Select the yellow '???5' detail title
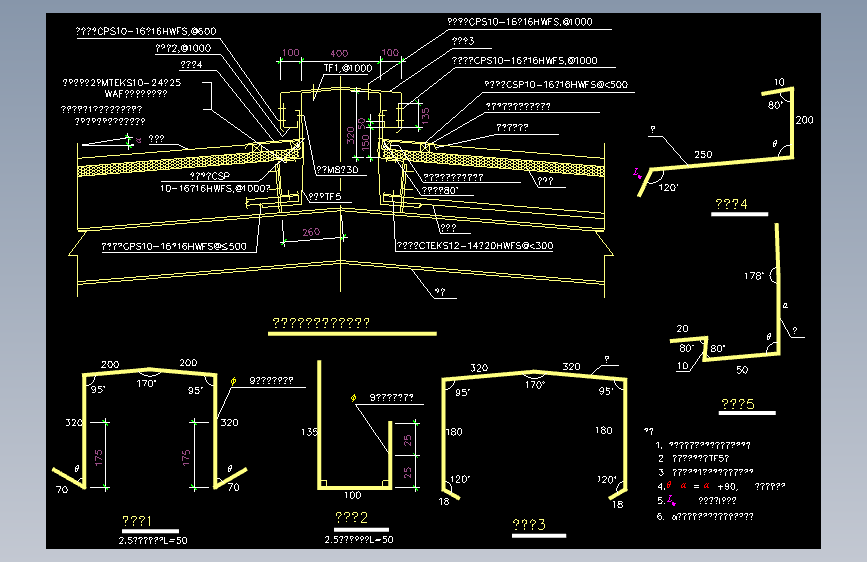This screenshot has width=867, height=562. (x=738, y=404)
